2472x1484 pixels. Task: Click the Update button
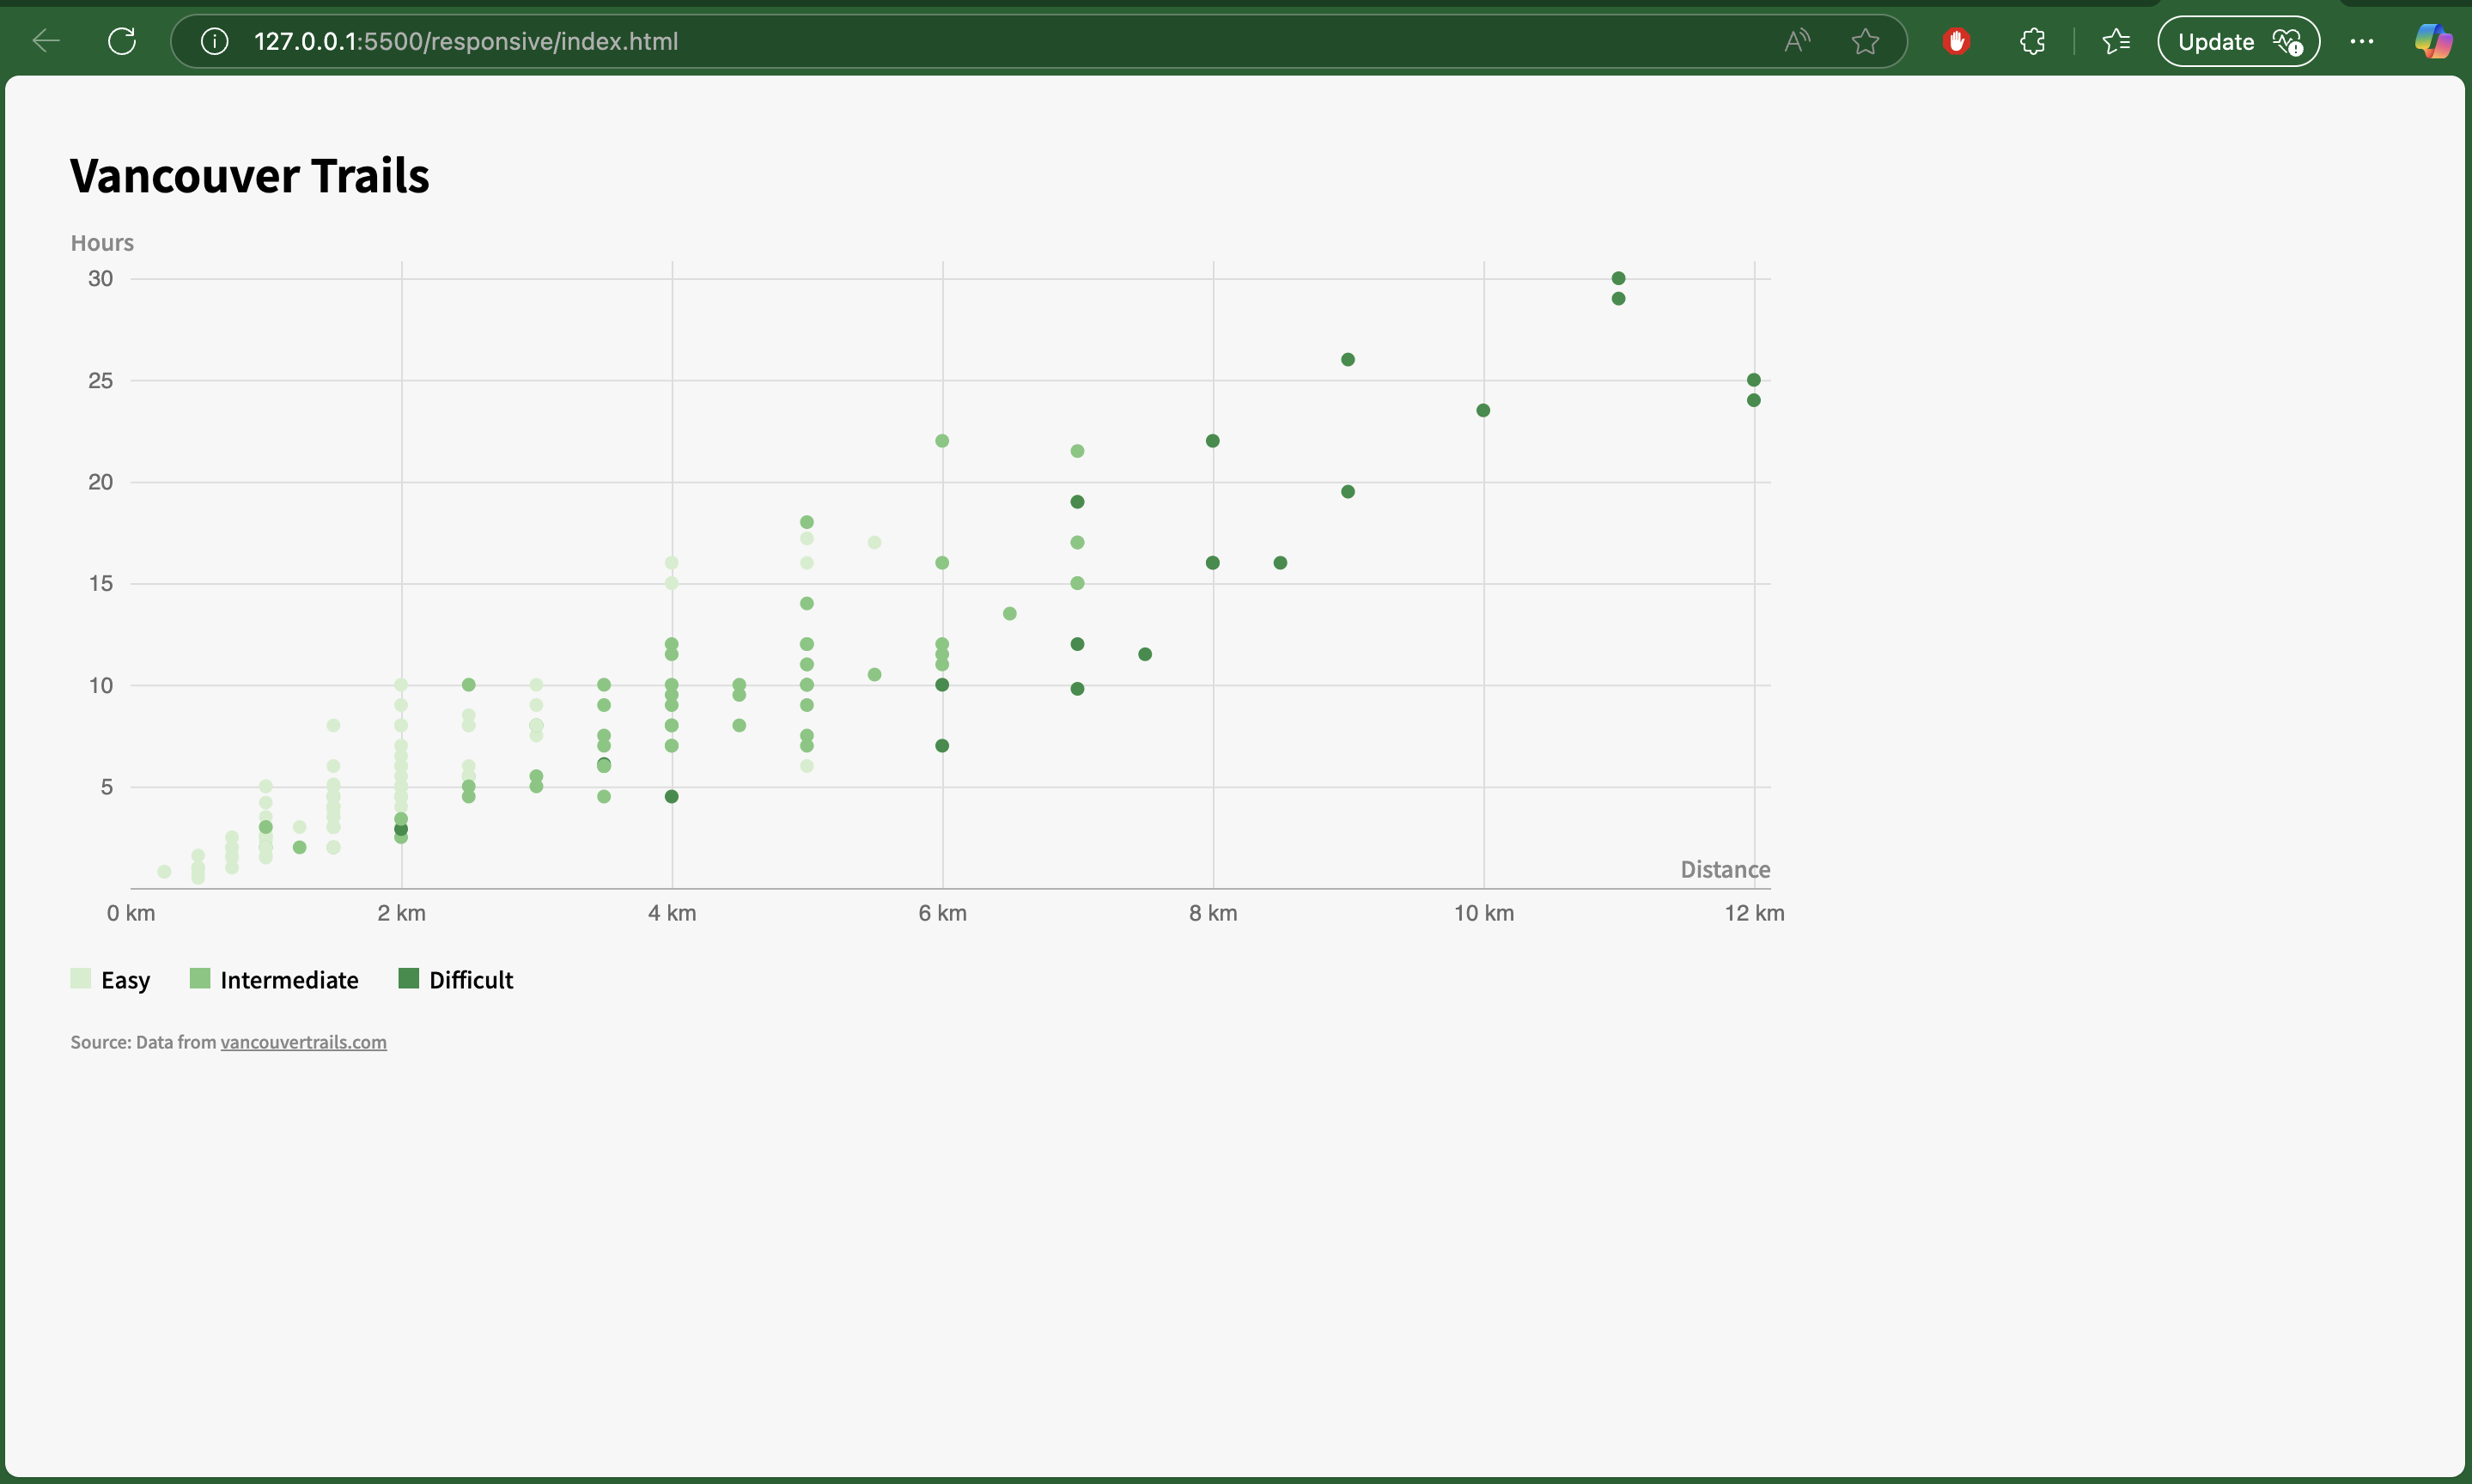coord(2238,41)
